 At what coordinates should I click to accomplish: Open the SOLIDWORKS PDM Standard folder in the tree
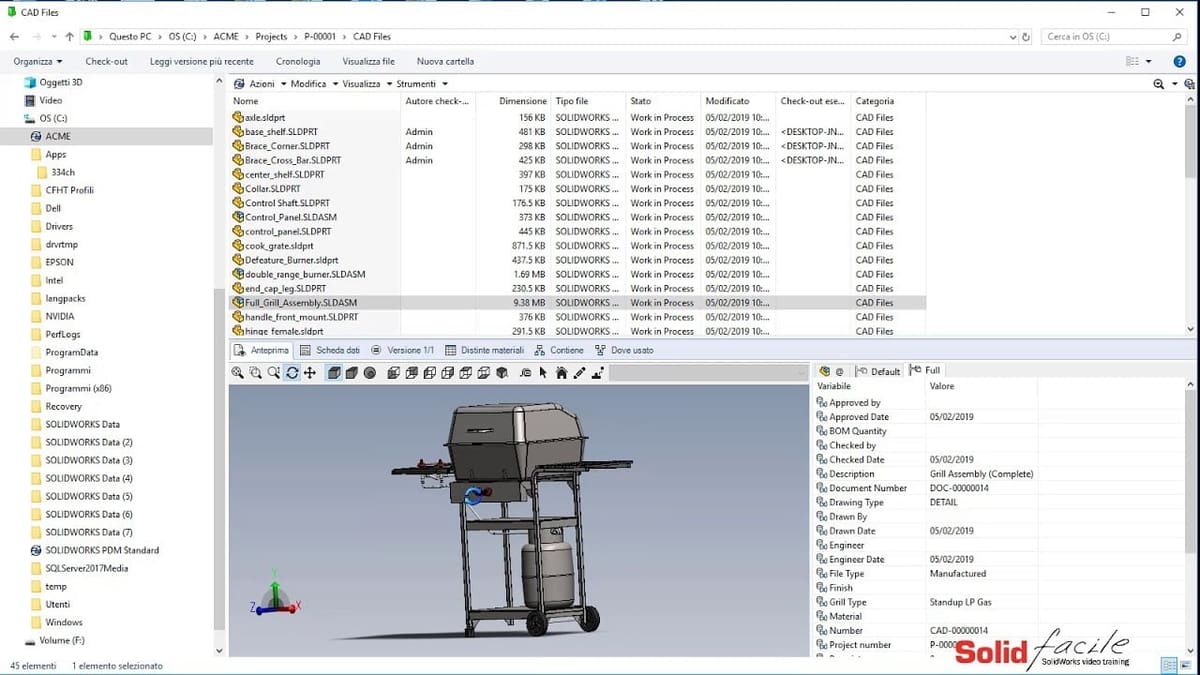click(x=102, y=550)
